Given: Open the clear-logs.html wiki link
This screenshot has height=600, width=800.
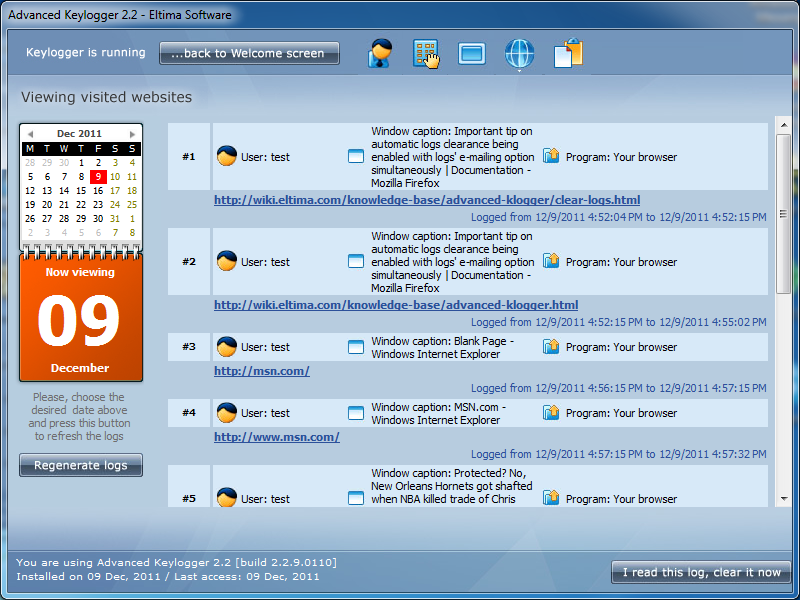Looking at the screenshot, I should click(x=427, y=200).
